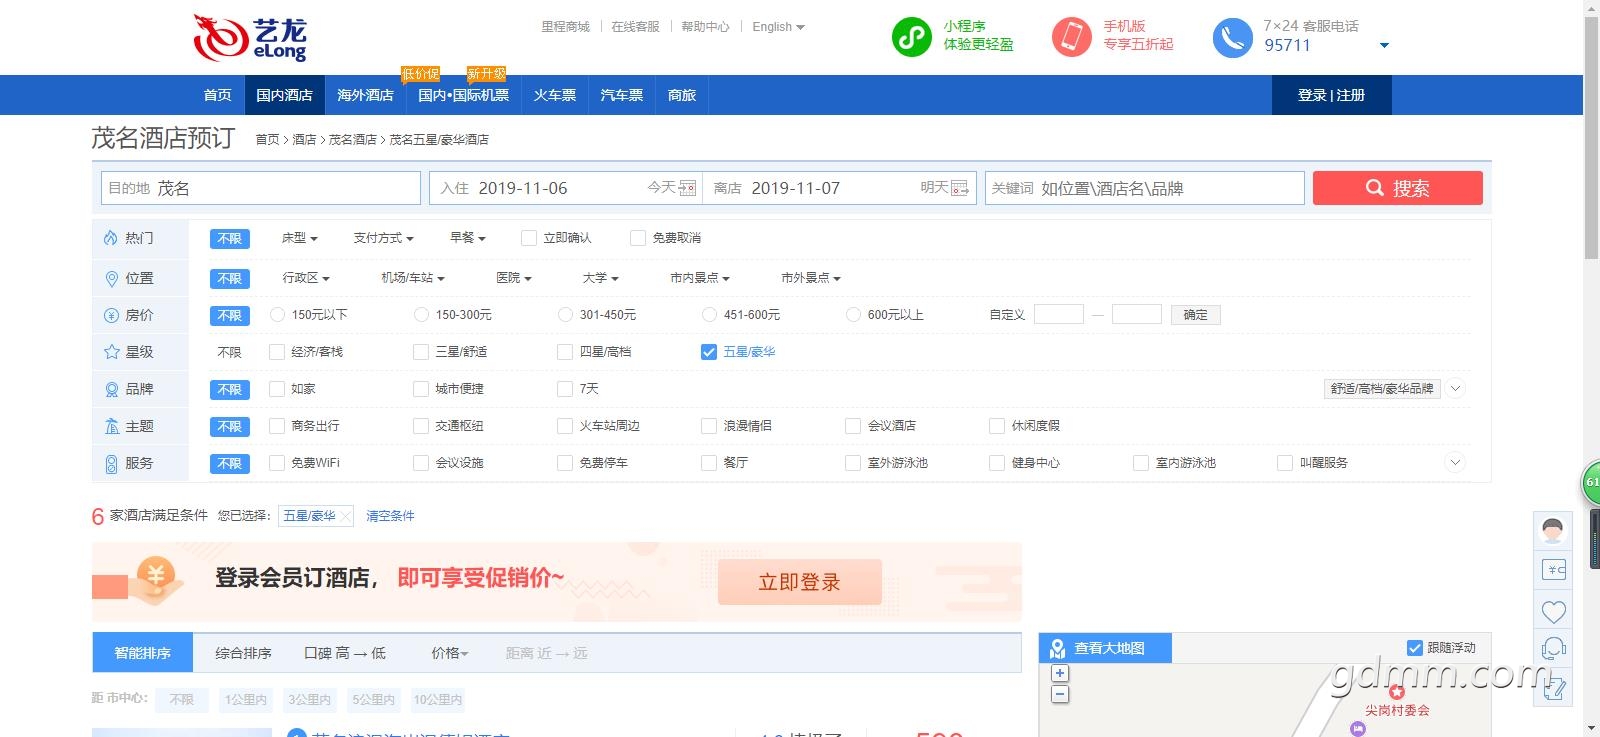Check the 四星/高档 checkbox
Screen dimensions: 1600x737
pyautogui.click(x=566, y=352)
